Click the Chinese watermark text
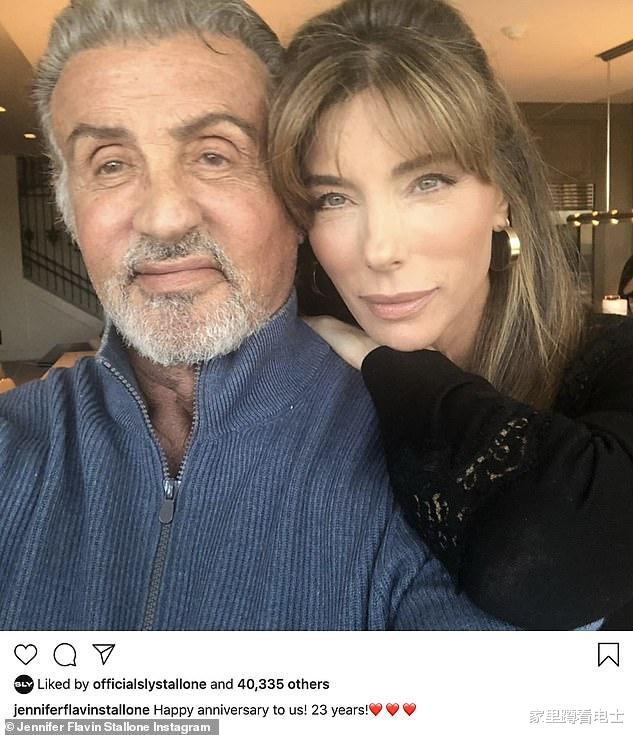The width and height of the screenshot is (633, 735). [576, 717]
